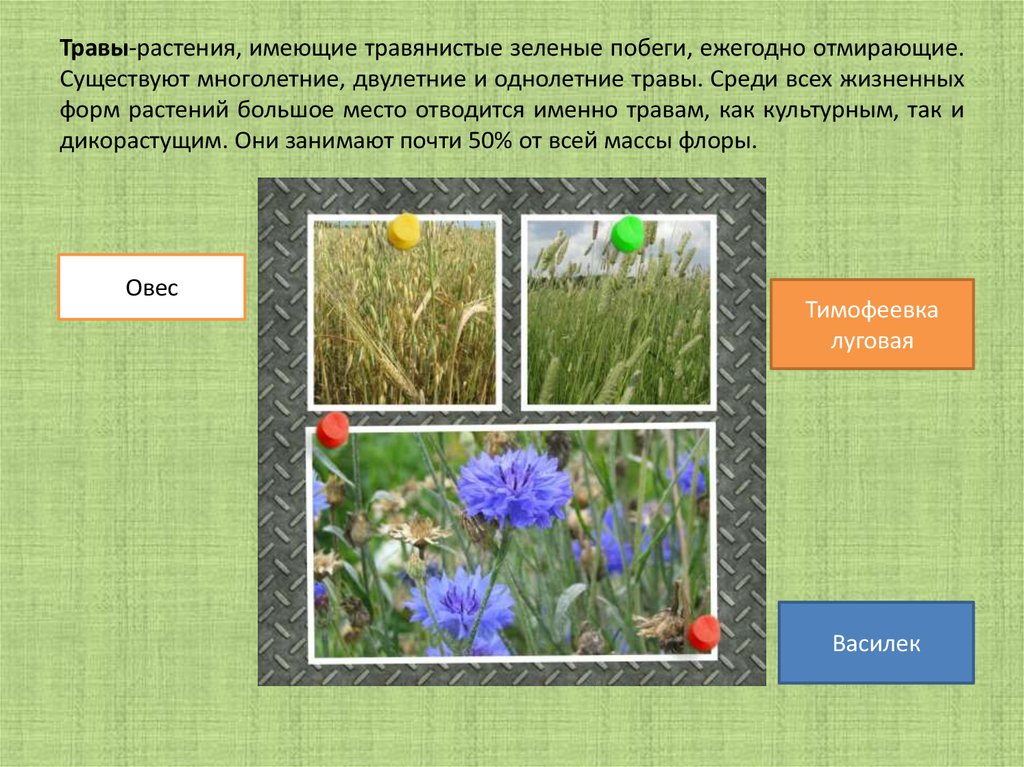Screen dimensions: 1024x767
Task: Click the bold word Травы in the heading
Action: (97, 49)
